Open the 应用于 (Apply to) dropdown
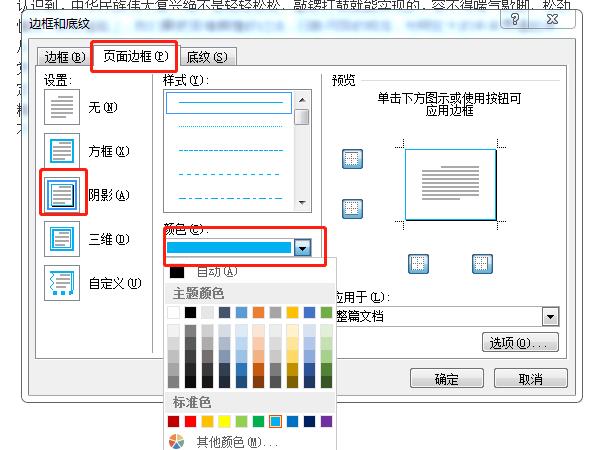This screenshot has width=600, height=450. tap(549, 317)
